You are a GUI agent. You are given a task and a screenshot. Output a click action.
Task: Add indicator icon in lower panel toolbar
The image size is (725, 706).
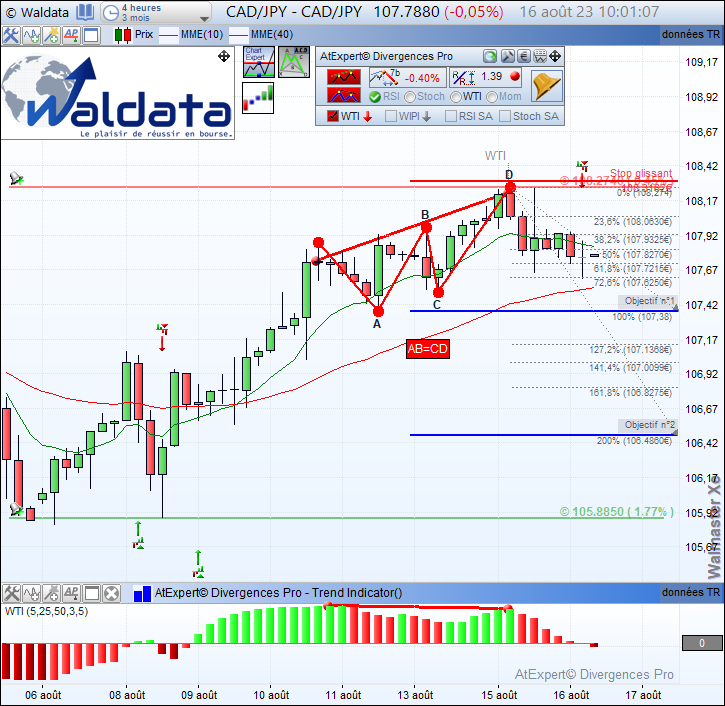pos(31,593)
